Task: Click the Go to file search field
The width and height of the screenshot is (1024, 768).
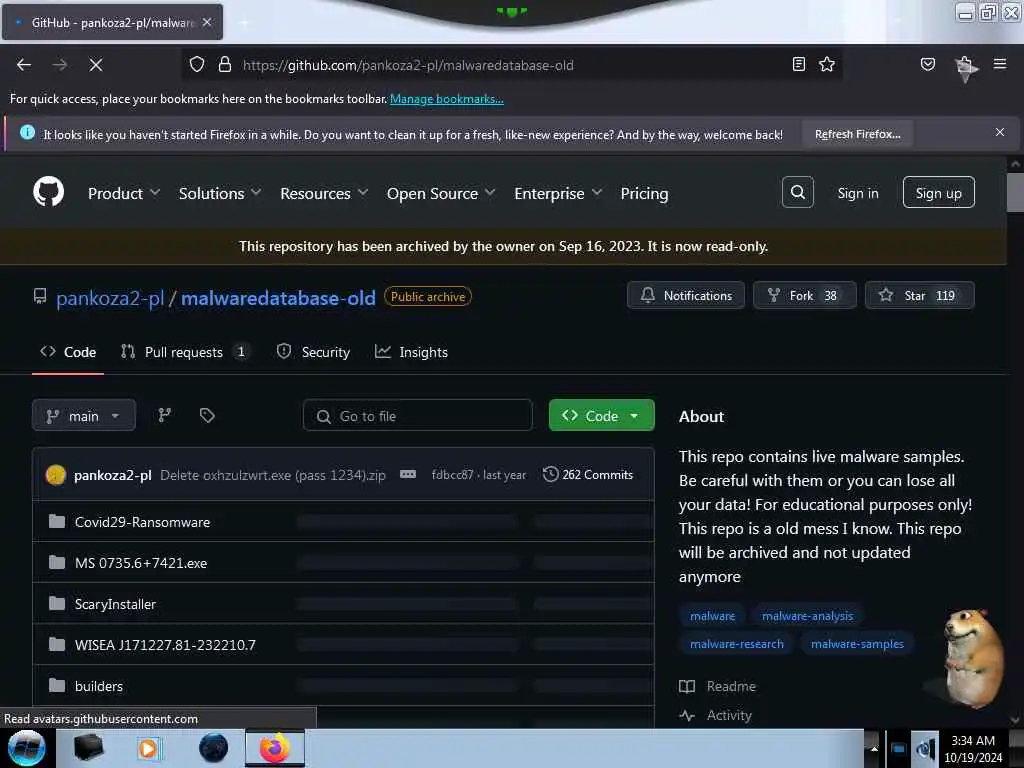Action: point(417,415)
